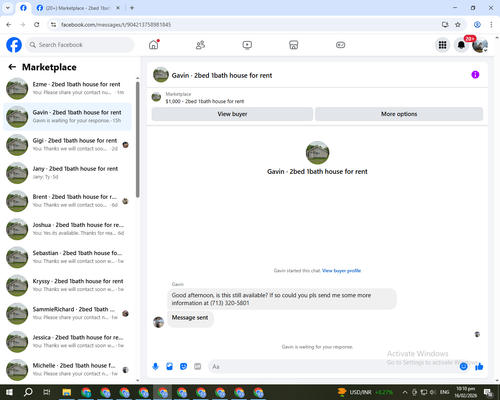View site information icon in address bar
This screenshot has width=500, height=400.
tap(53, 24)
